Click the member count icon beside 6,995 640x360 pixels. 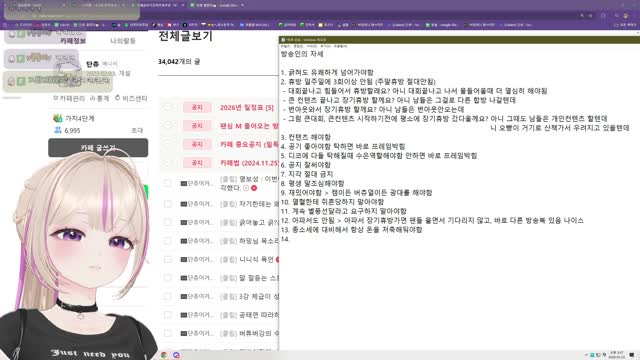[x=58, y=130]
